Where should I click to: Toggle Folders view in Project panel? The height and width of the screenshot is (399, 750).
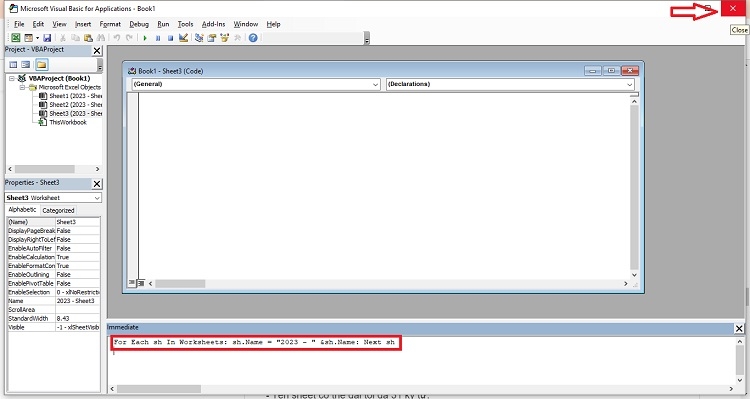pyautogui.click(x=42, y=65)
